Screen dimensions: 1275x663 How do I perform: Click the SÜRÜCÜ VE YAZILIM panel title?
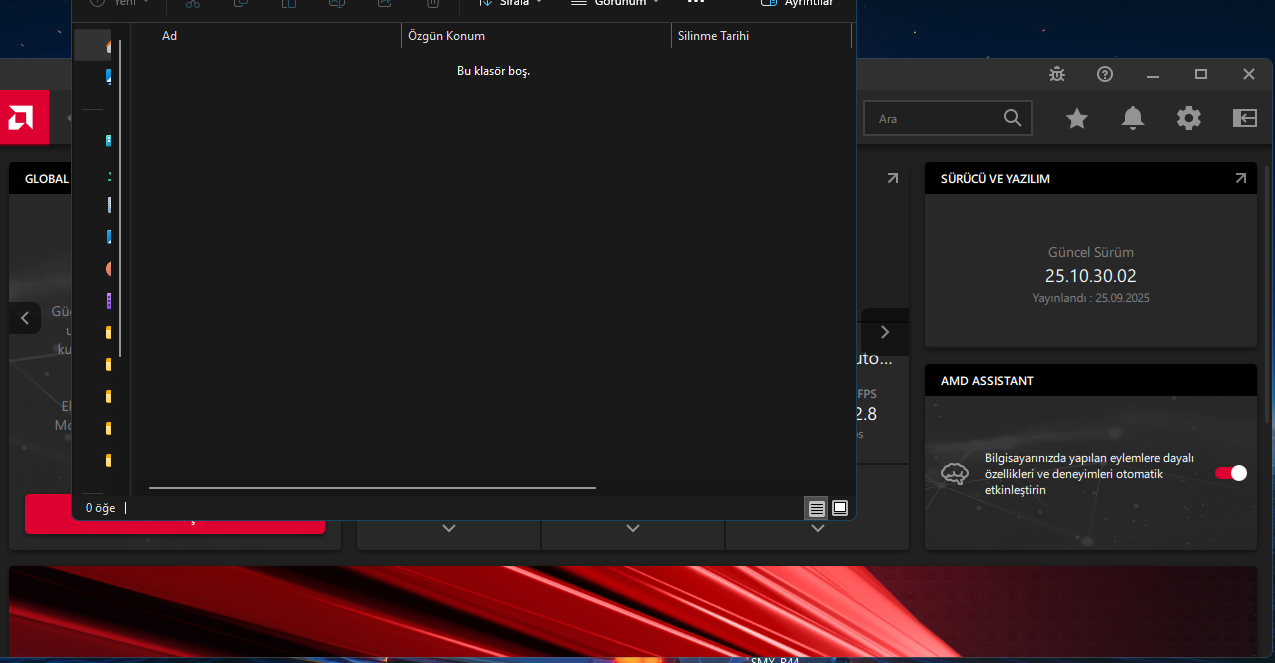coord(995,179)
